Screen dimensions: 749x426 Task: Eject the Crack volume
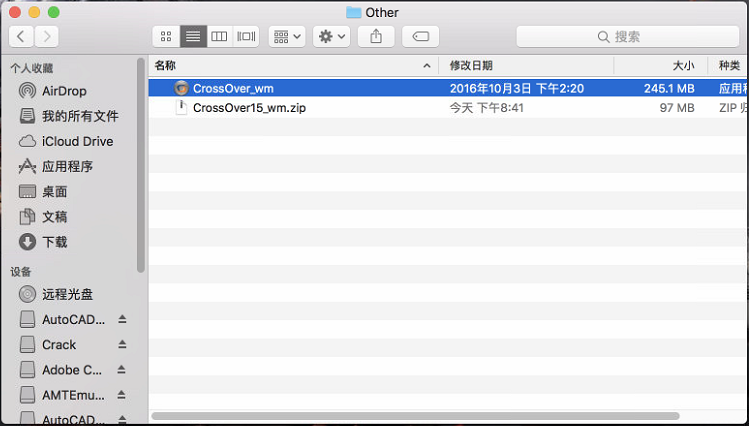122,344
